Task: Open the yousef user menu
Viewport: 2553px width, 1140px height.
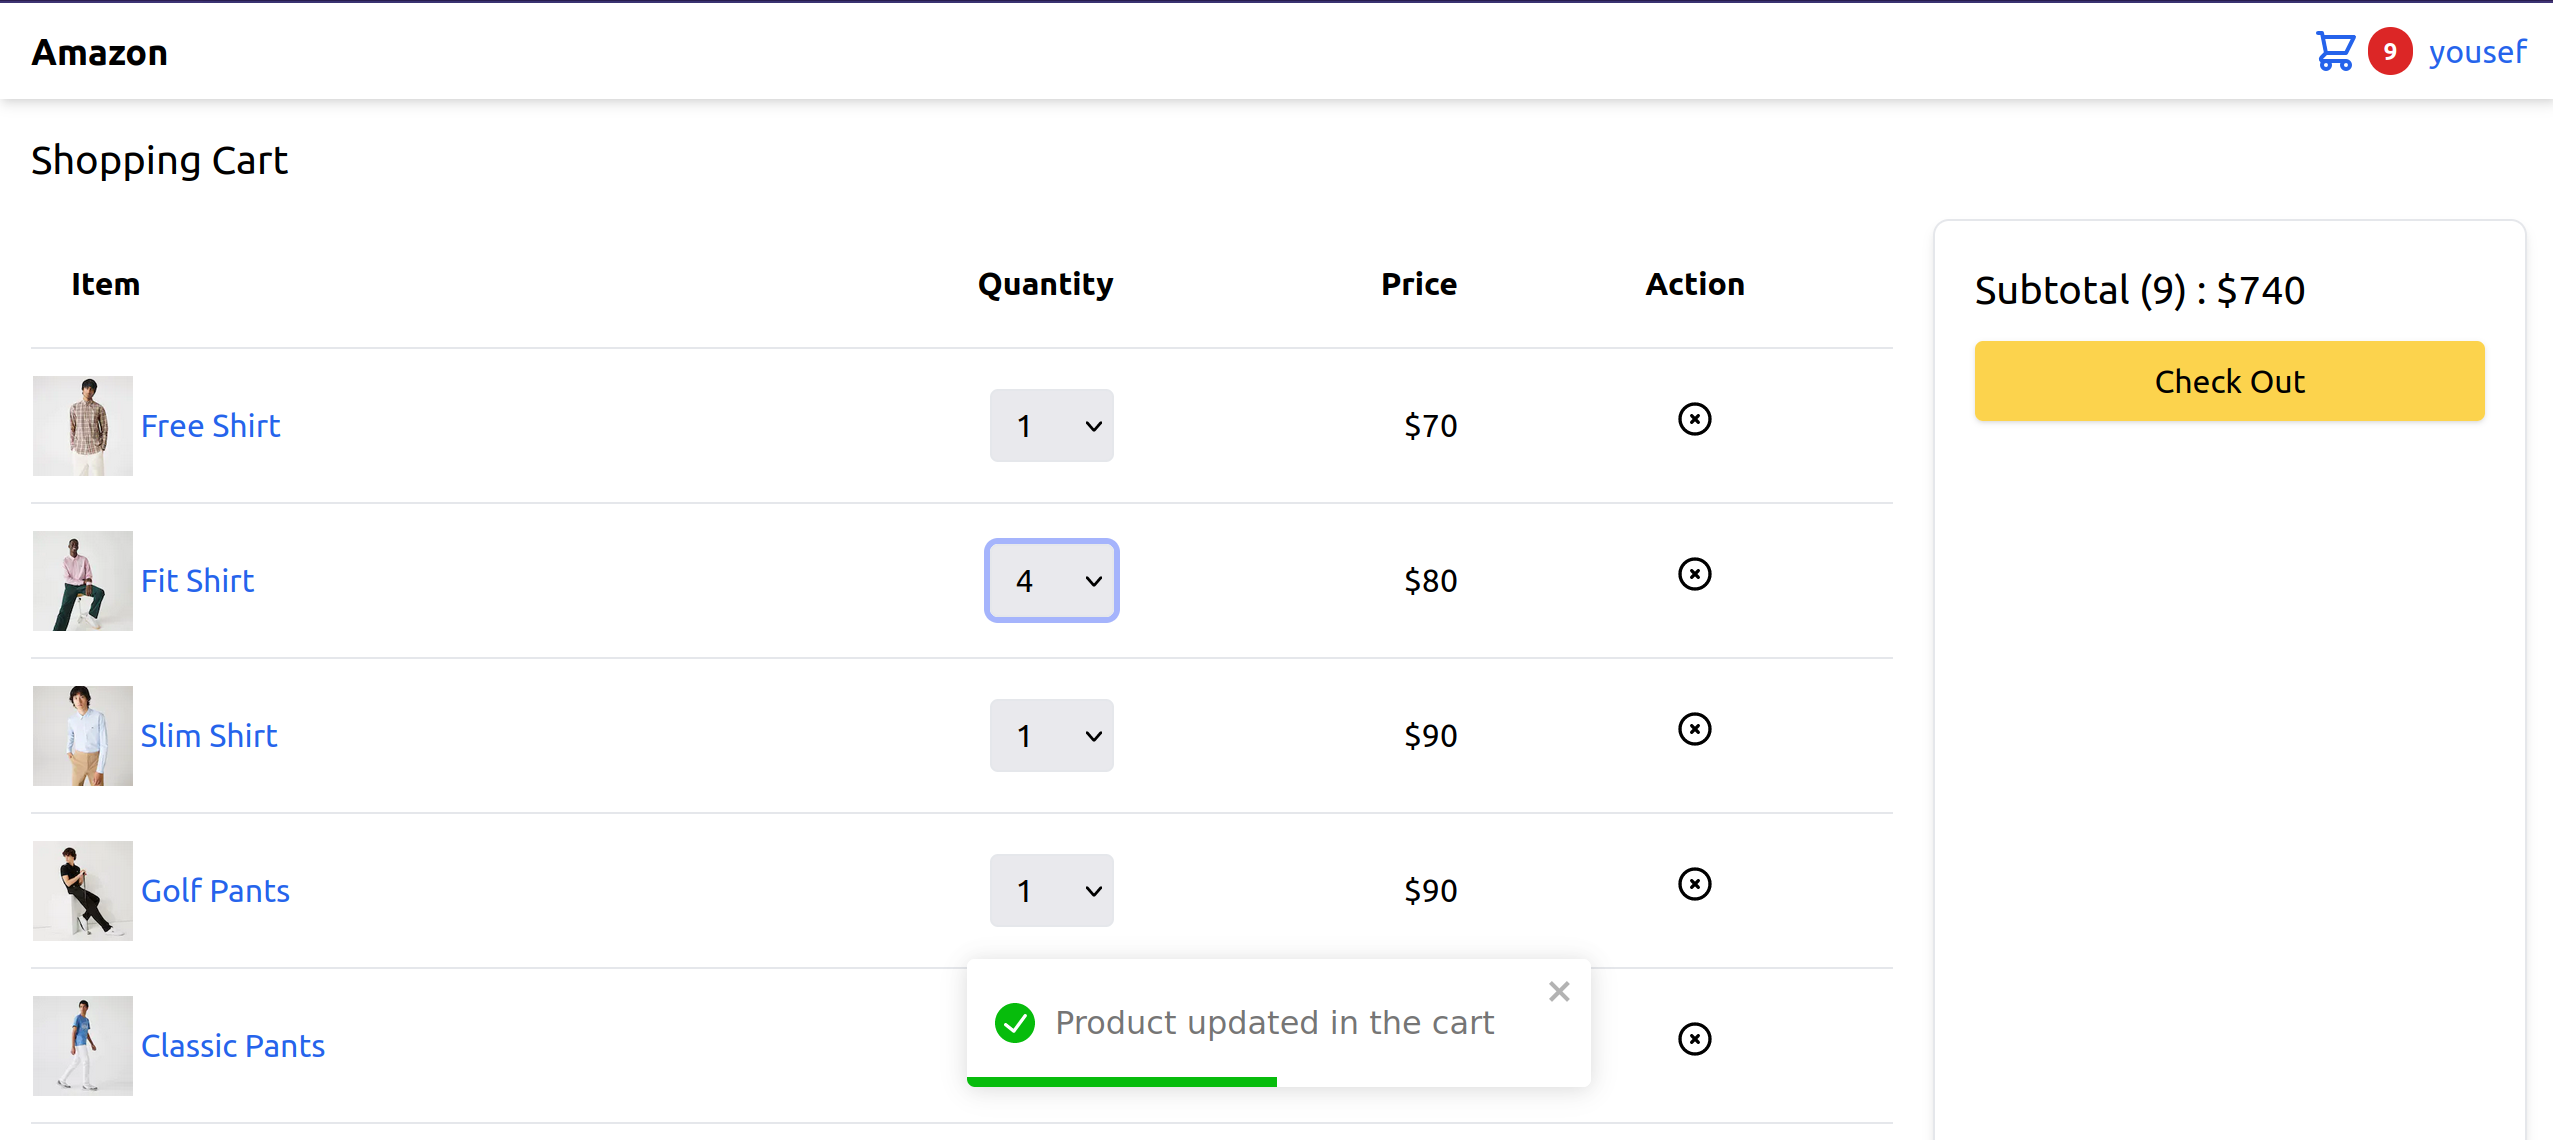Action: coord(2477,51)
